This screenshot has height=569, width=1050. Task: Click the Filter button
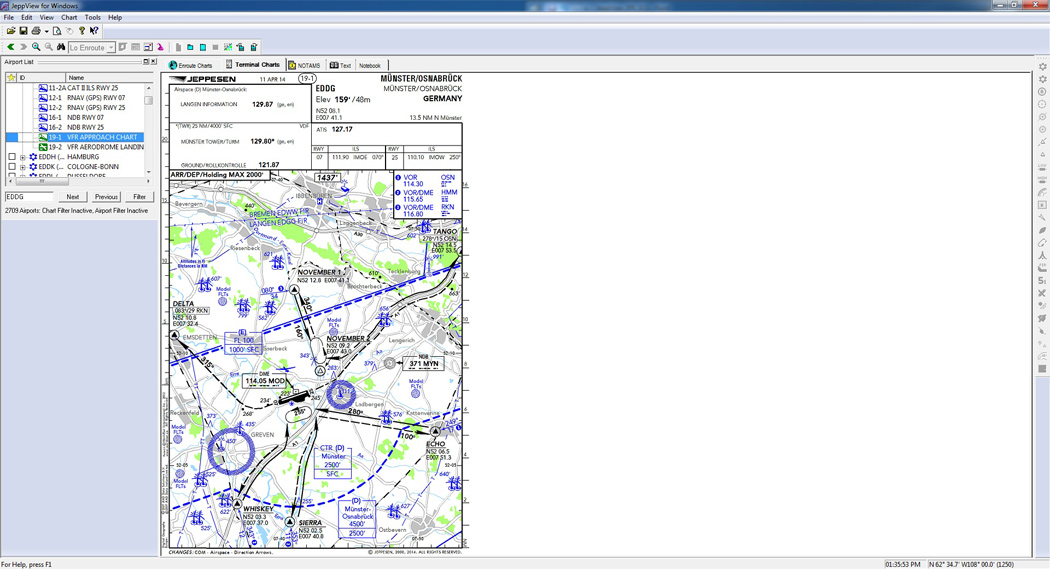(x=139, y=197)
